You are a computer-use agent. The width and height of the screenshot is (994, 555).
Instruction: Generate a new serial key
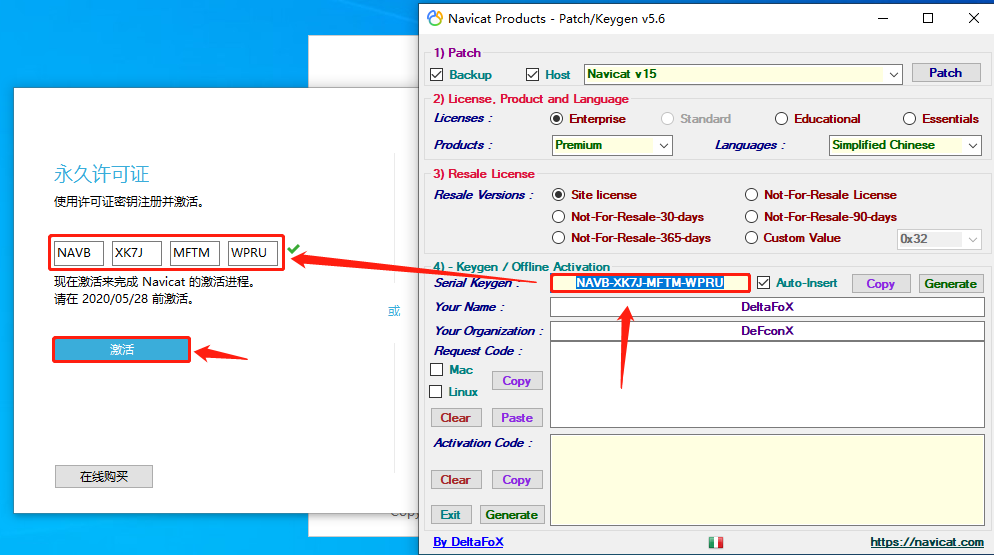[x=950, y=284]
